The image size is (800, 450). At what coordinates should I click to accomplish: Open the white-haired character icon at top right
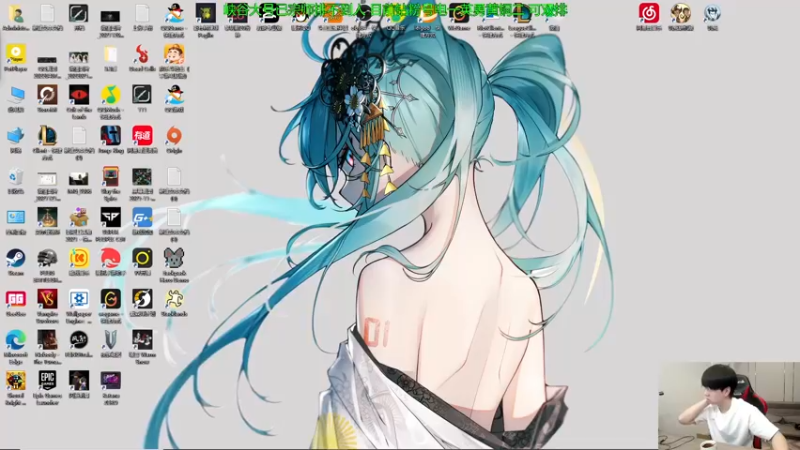pyautogui.click(x=712, y=14)
